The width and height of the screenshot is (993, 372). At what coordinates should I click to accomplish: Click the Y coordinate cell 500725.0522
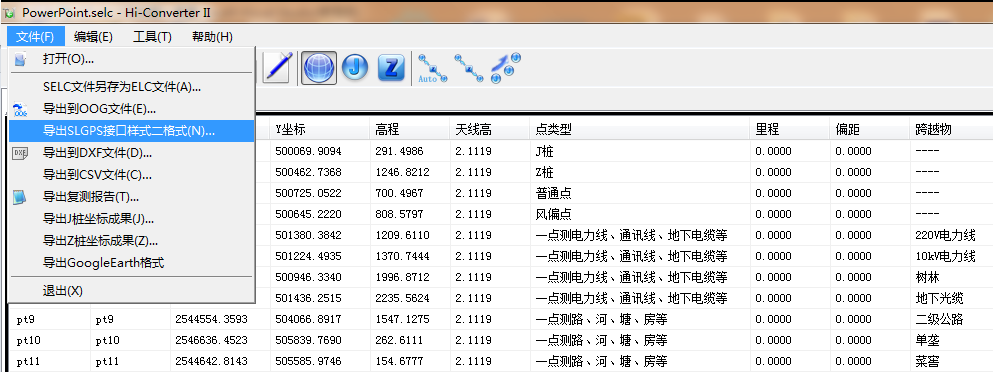[320, 193]
